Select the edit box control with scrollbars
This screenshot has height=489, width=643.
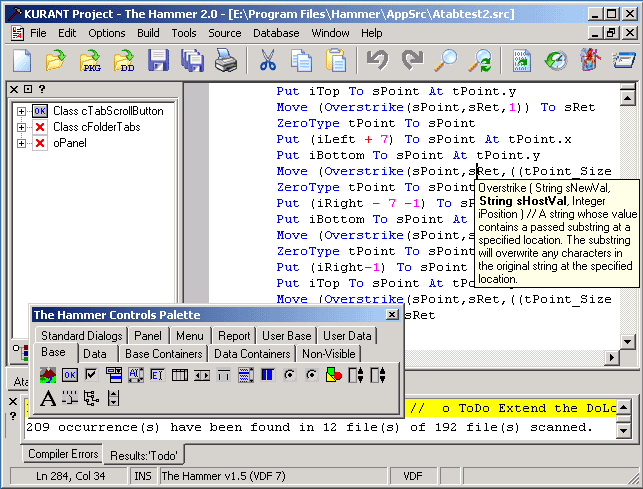pos(136,375)
